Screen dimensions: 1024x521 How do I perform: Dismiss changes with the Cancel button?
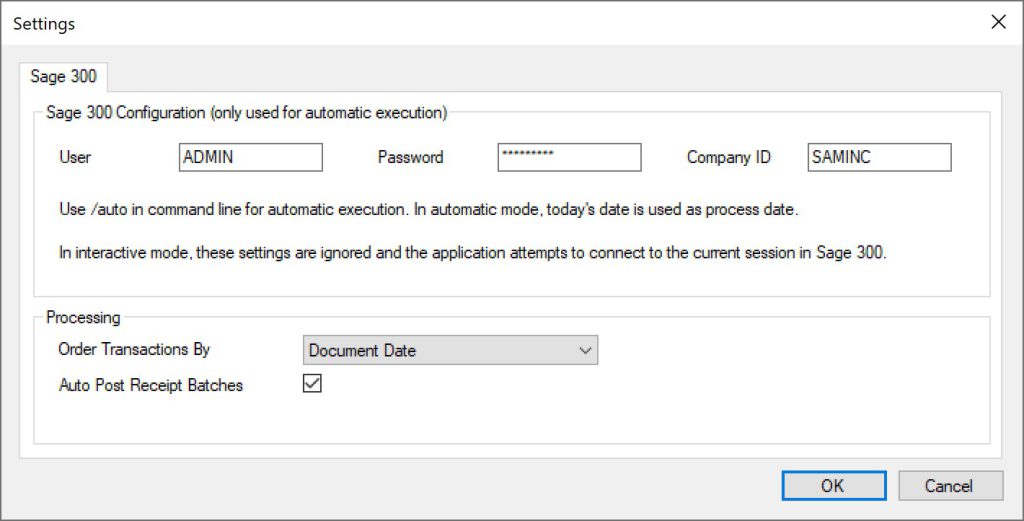click(x=951, y=486)
